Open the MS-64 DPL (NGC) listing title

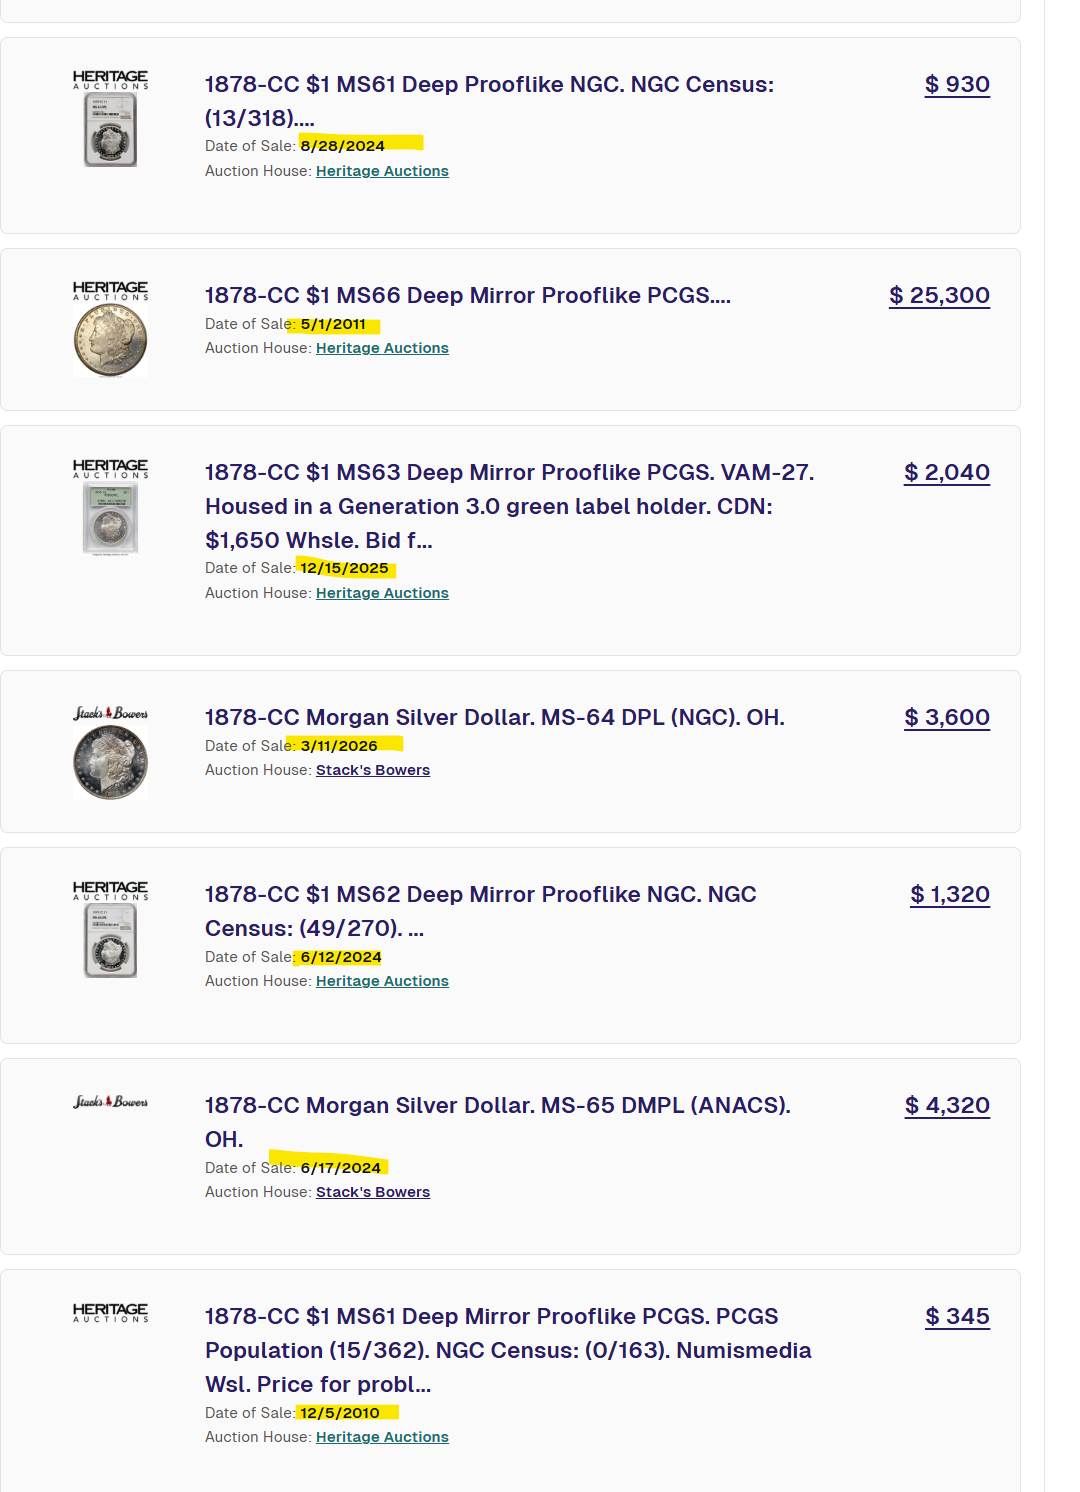[x=495, y=718]
